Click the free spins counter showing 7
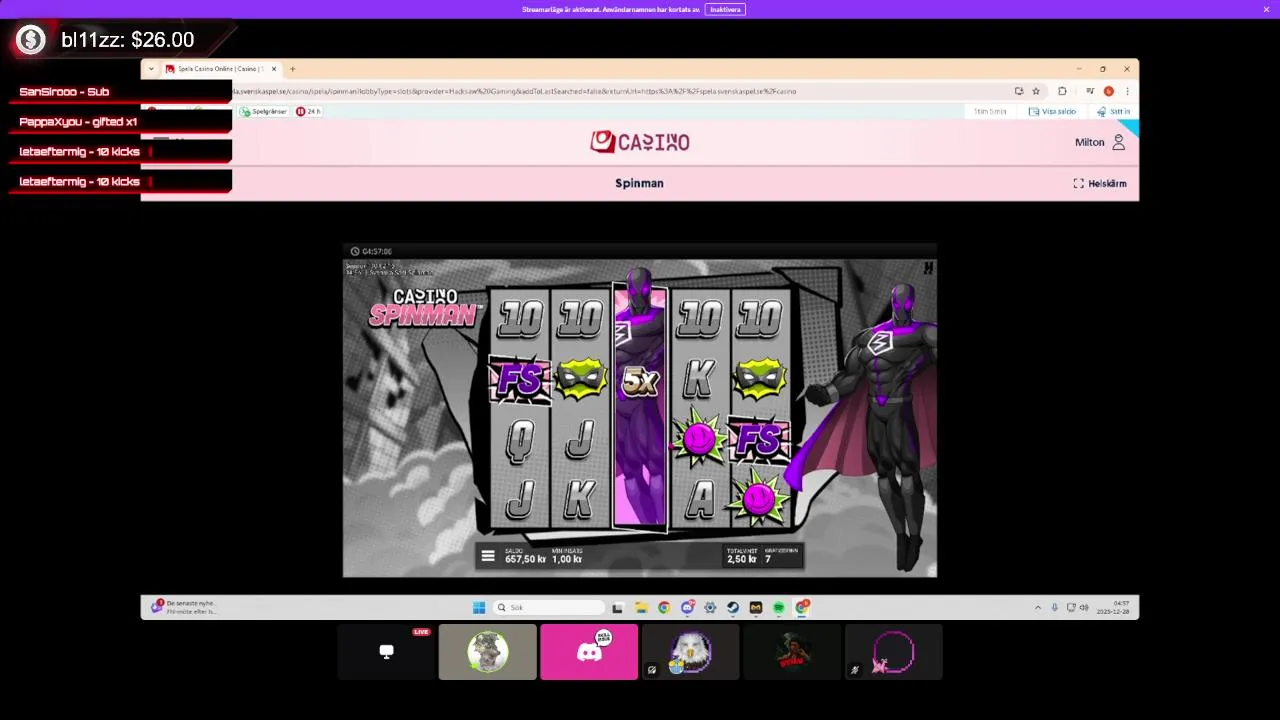1280x720 pixels. [x=768, y=559]
